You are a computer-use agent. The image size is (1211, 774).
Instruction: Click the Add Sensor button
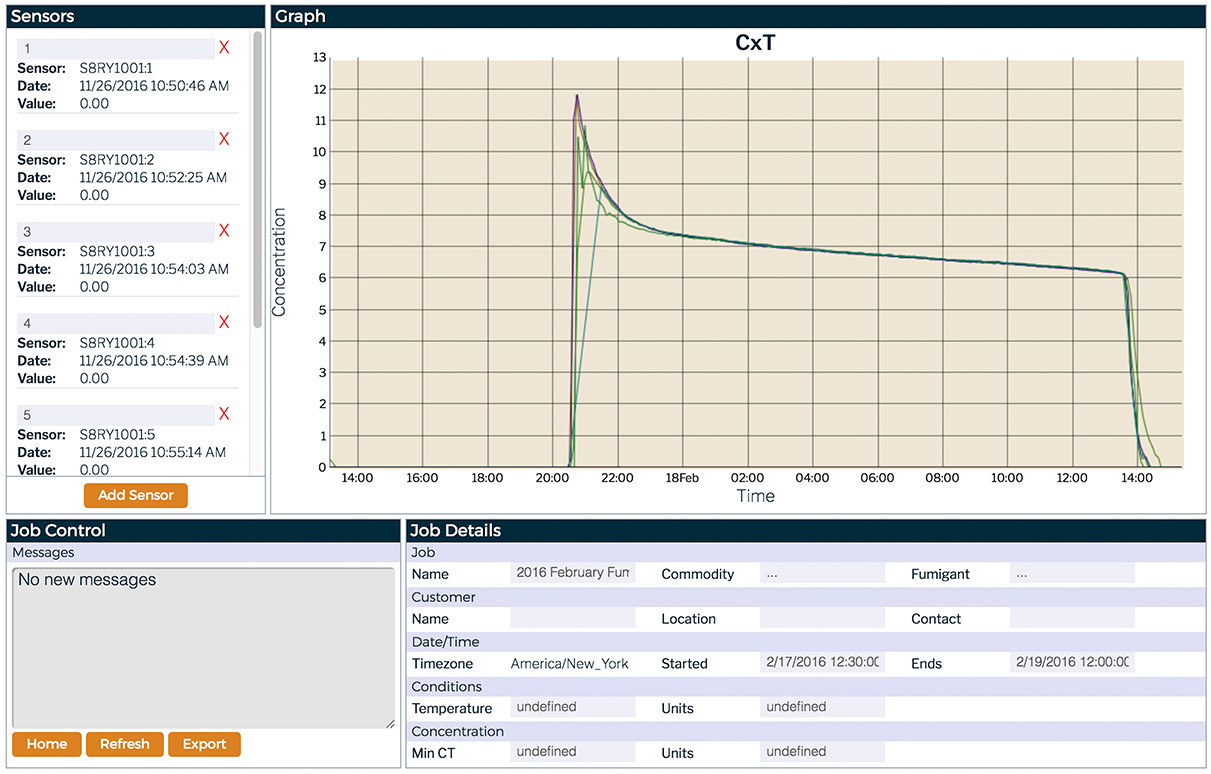pyautogui.click(x=135, y=495)
